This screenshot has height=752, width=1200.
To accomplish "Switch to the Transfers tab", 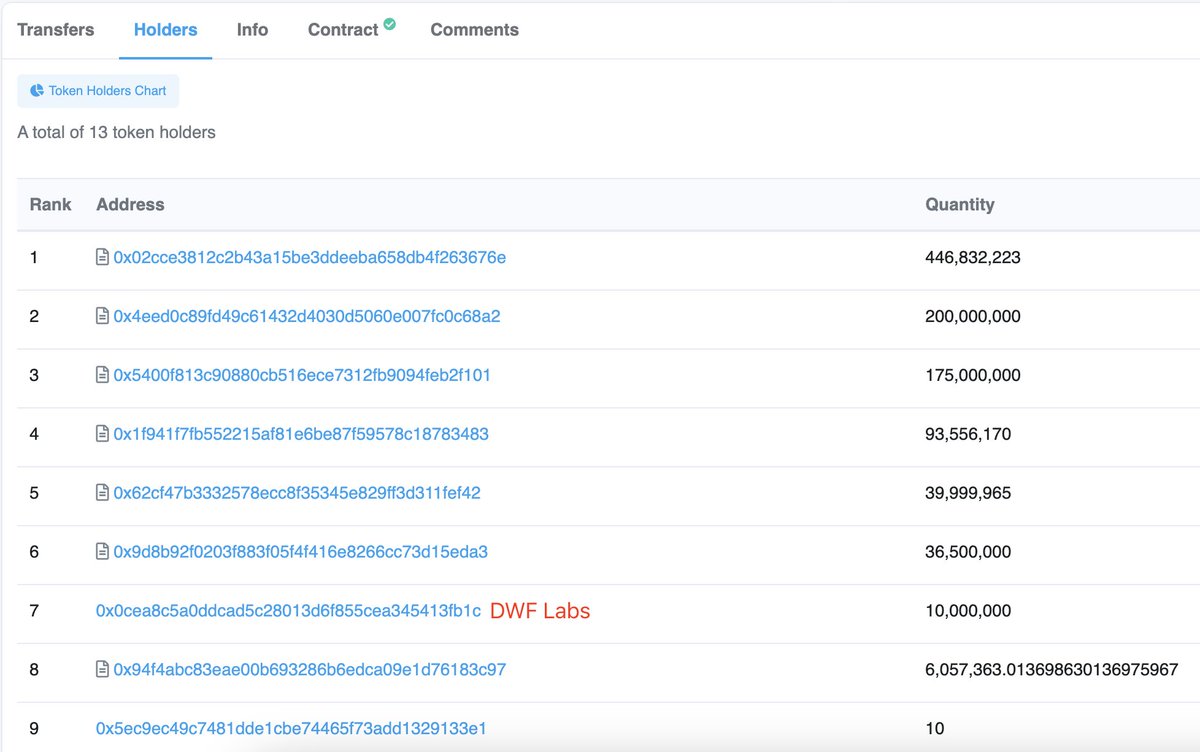I will coord(55,29).
